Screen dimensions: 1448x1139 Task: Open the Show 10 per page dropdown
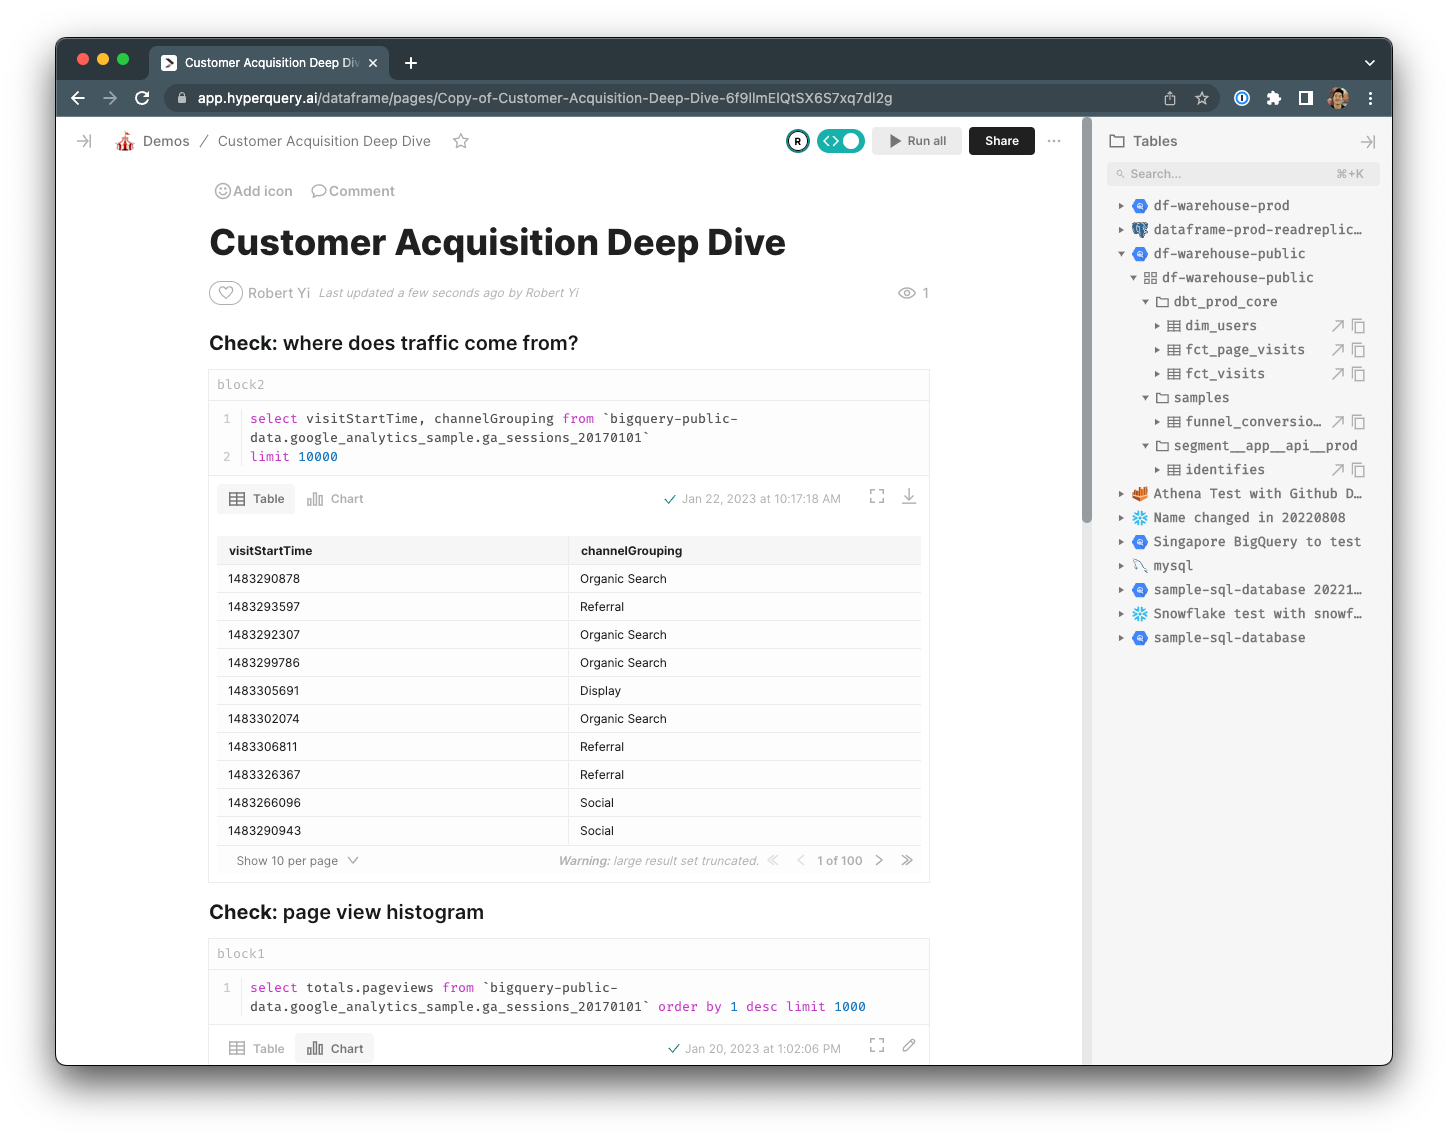(x=295, y=860)
